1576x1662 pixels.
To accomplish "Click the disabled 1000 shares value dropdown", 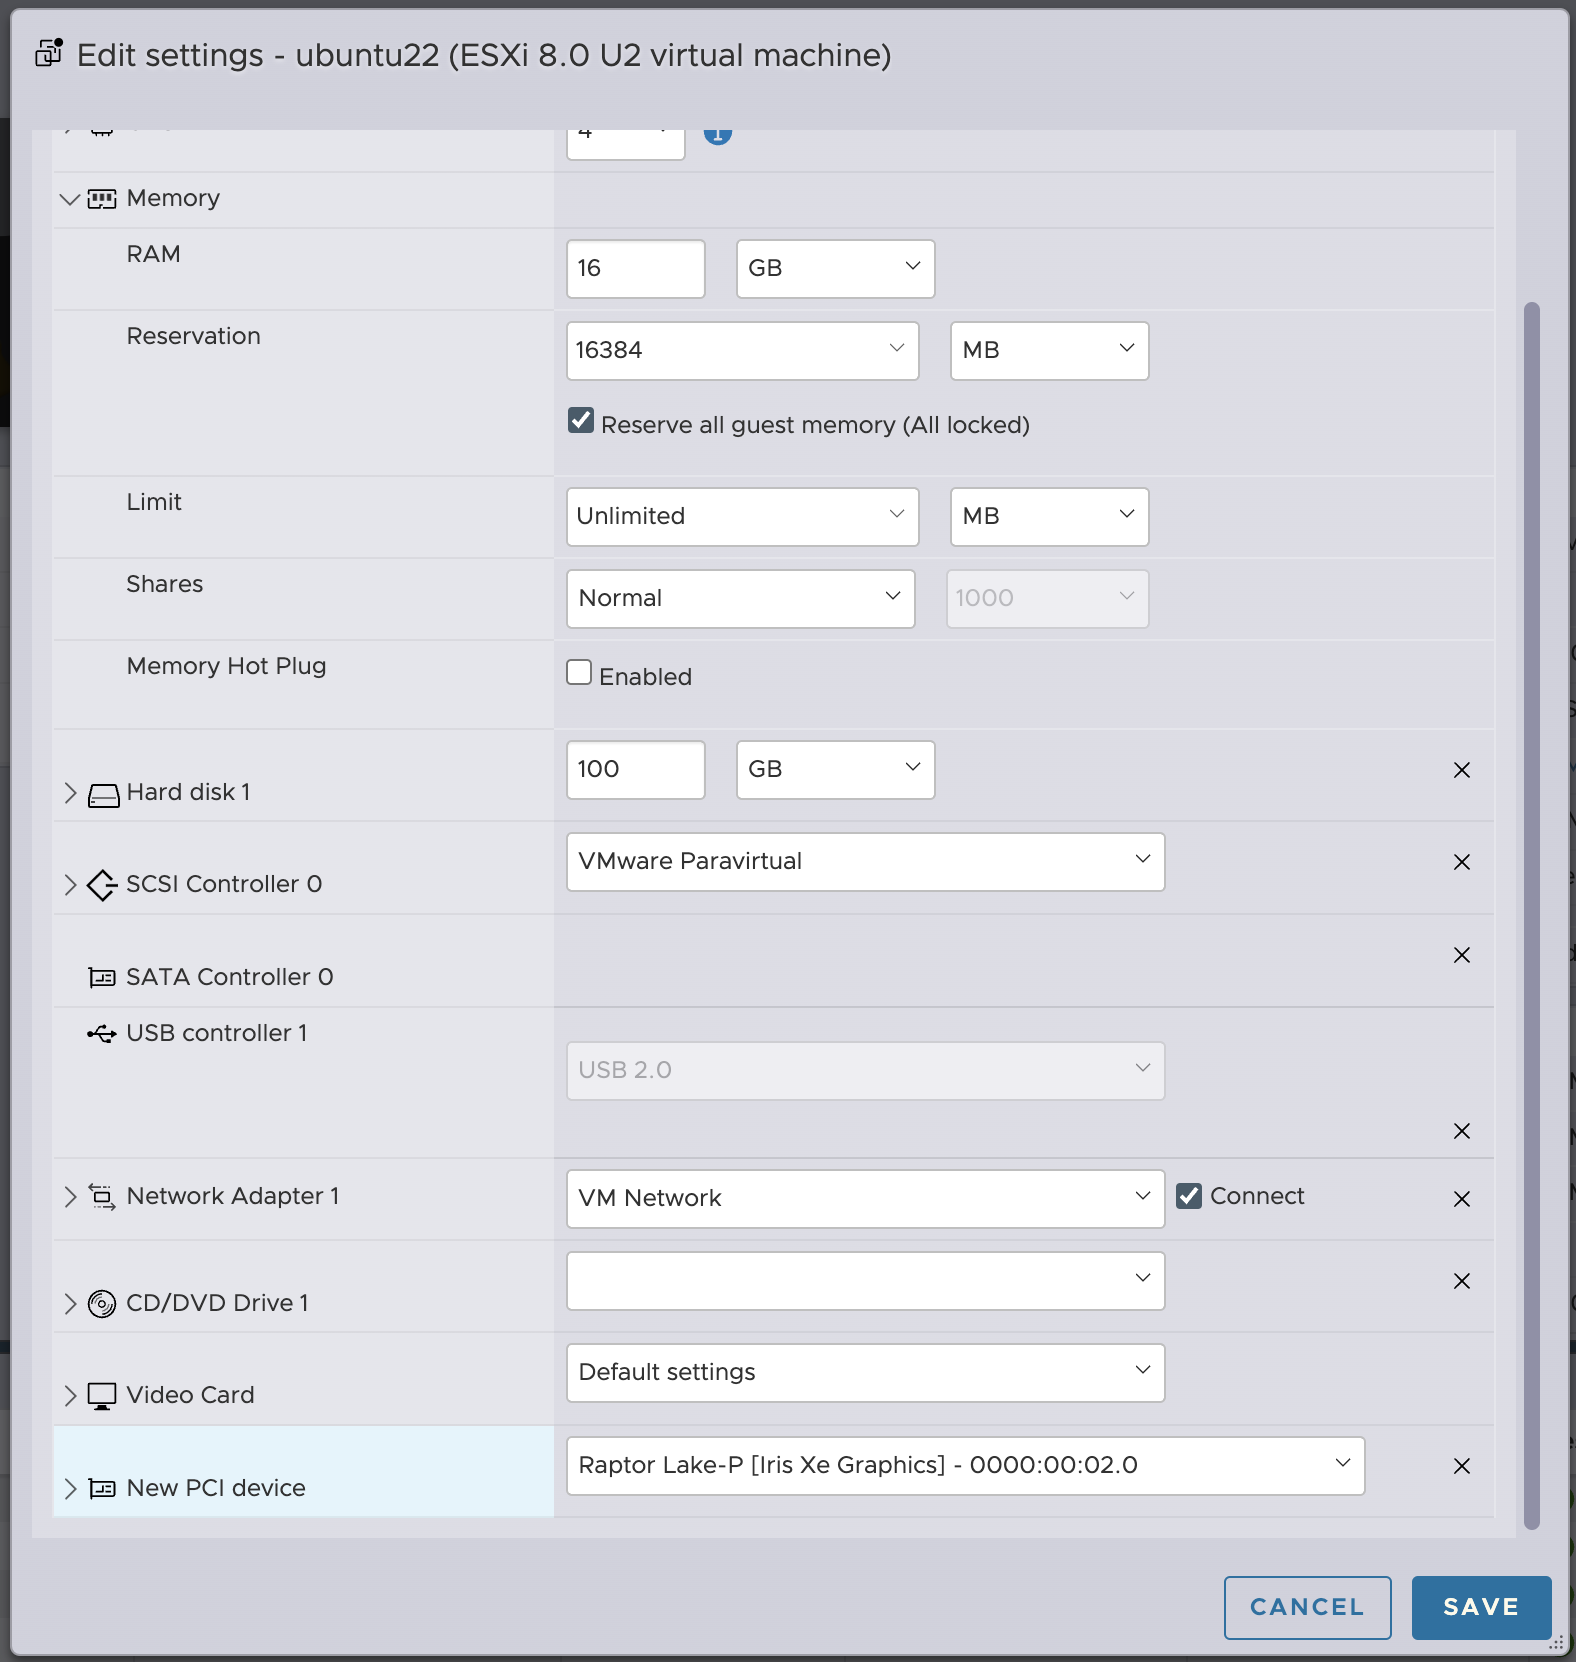I will [x=1048, y=599].
